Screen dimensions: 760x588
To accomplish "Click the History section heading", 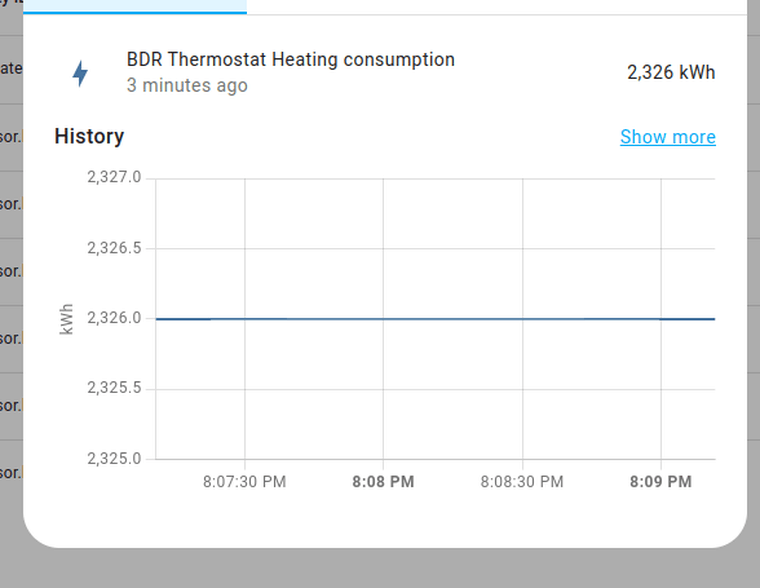I will point(89,136).
